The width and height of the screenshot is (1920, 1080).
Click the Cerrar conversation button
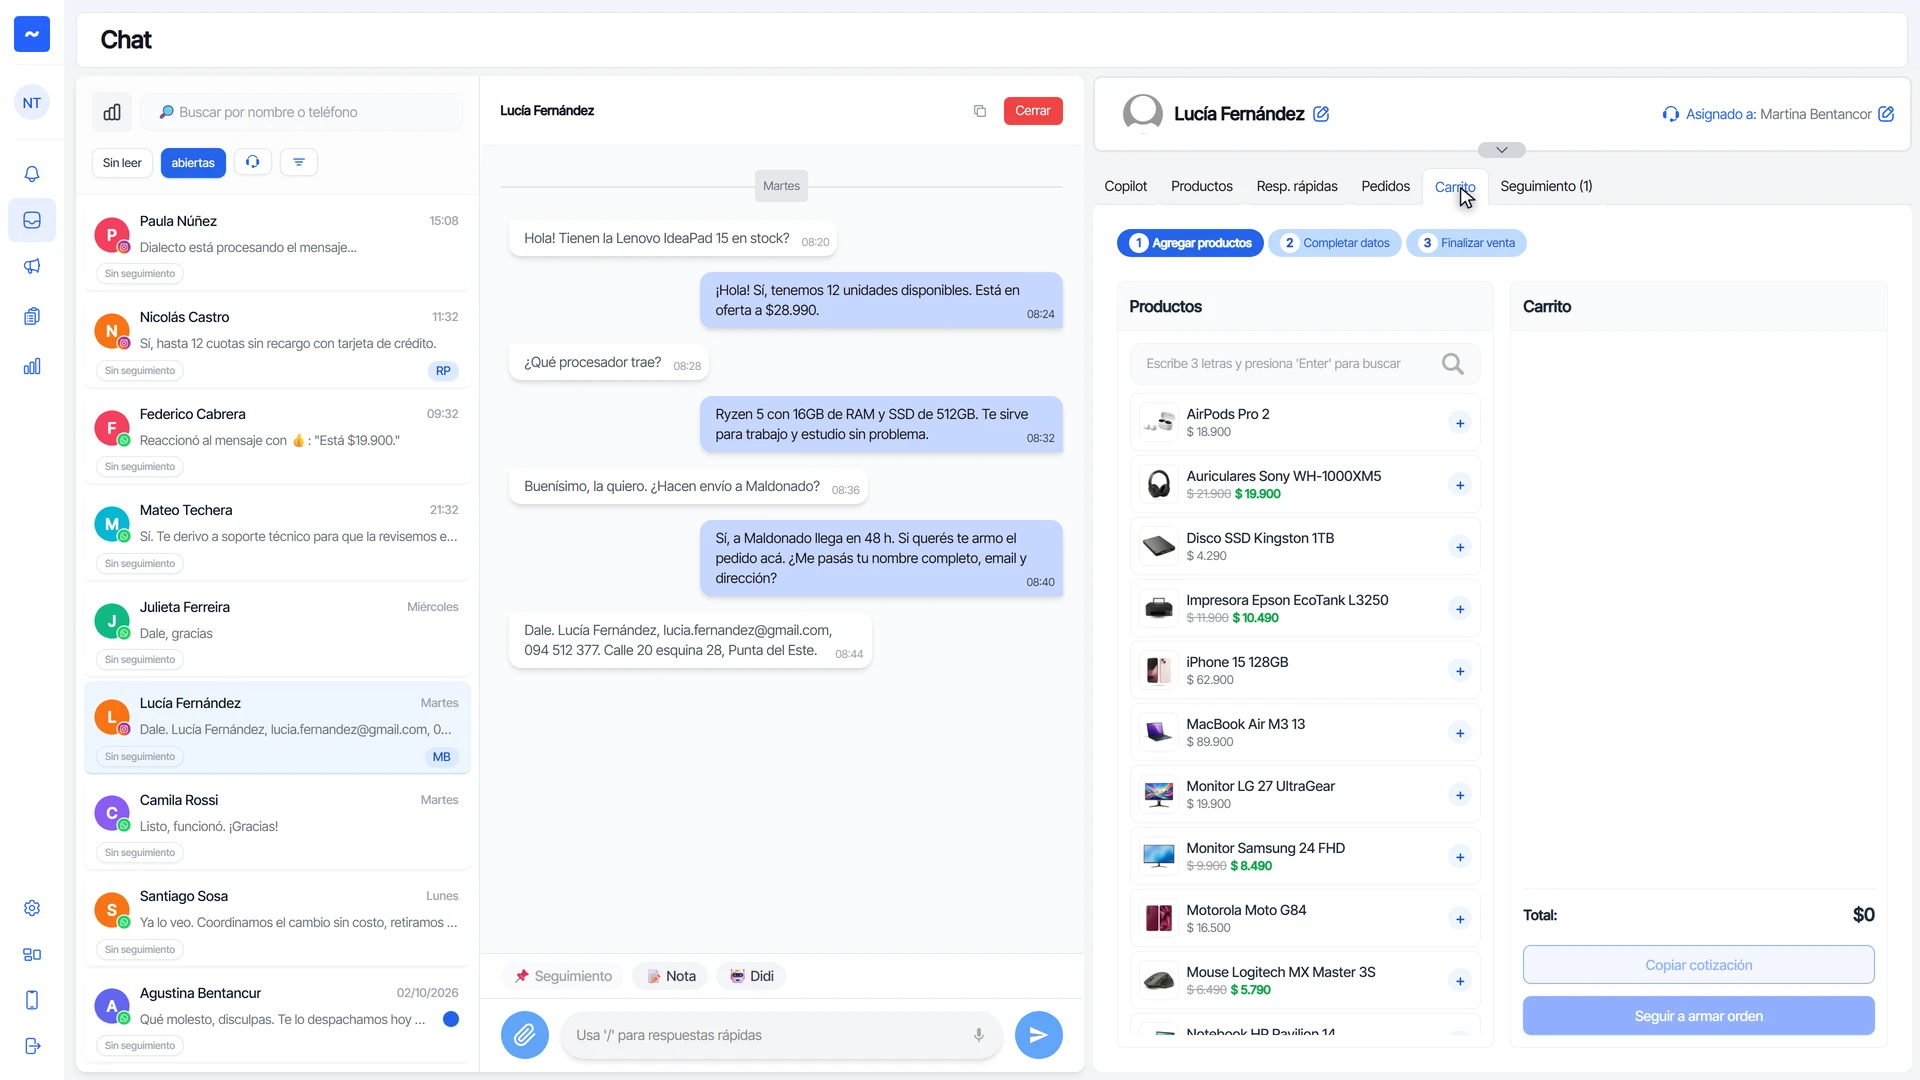point(1033,111)
